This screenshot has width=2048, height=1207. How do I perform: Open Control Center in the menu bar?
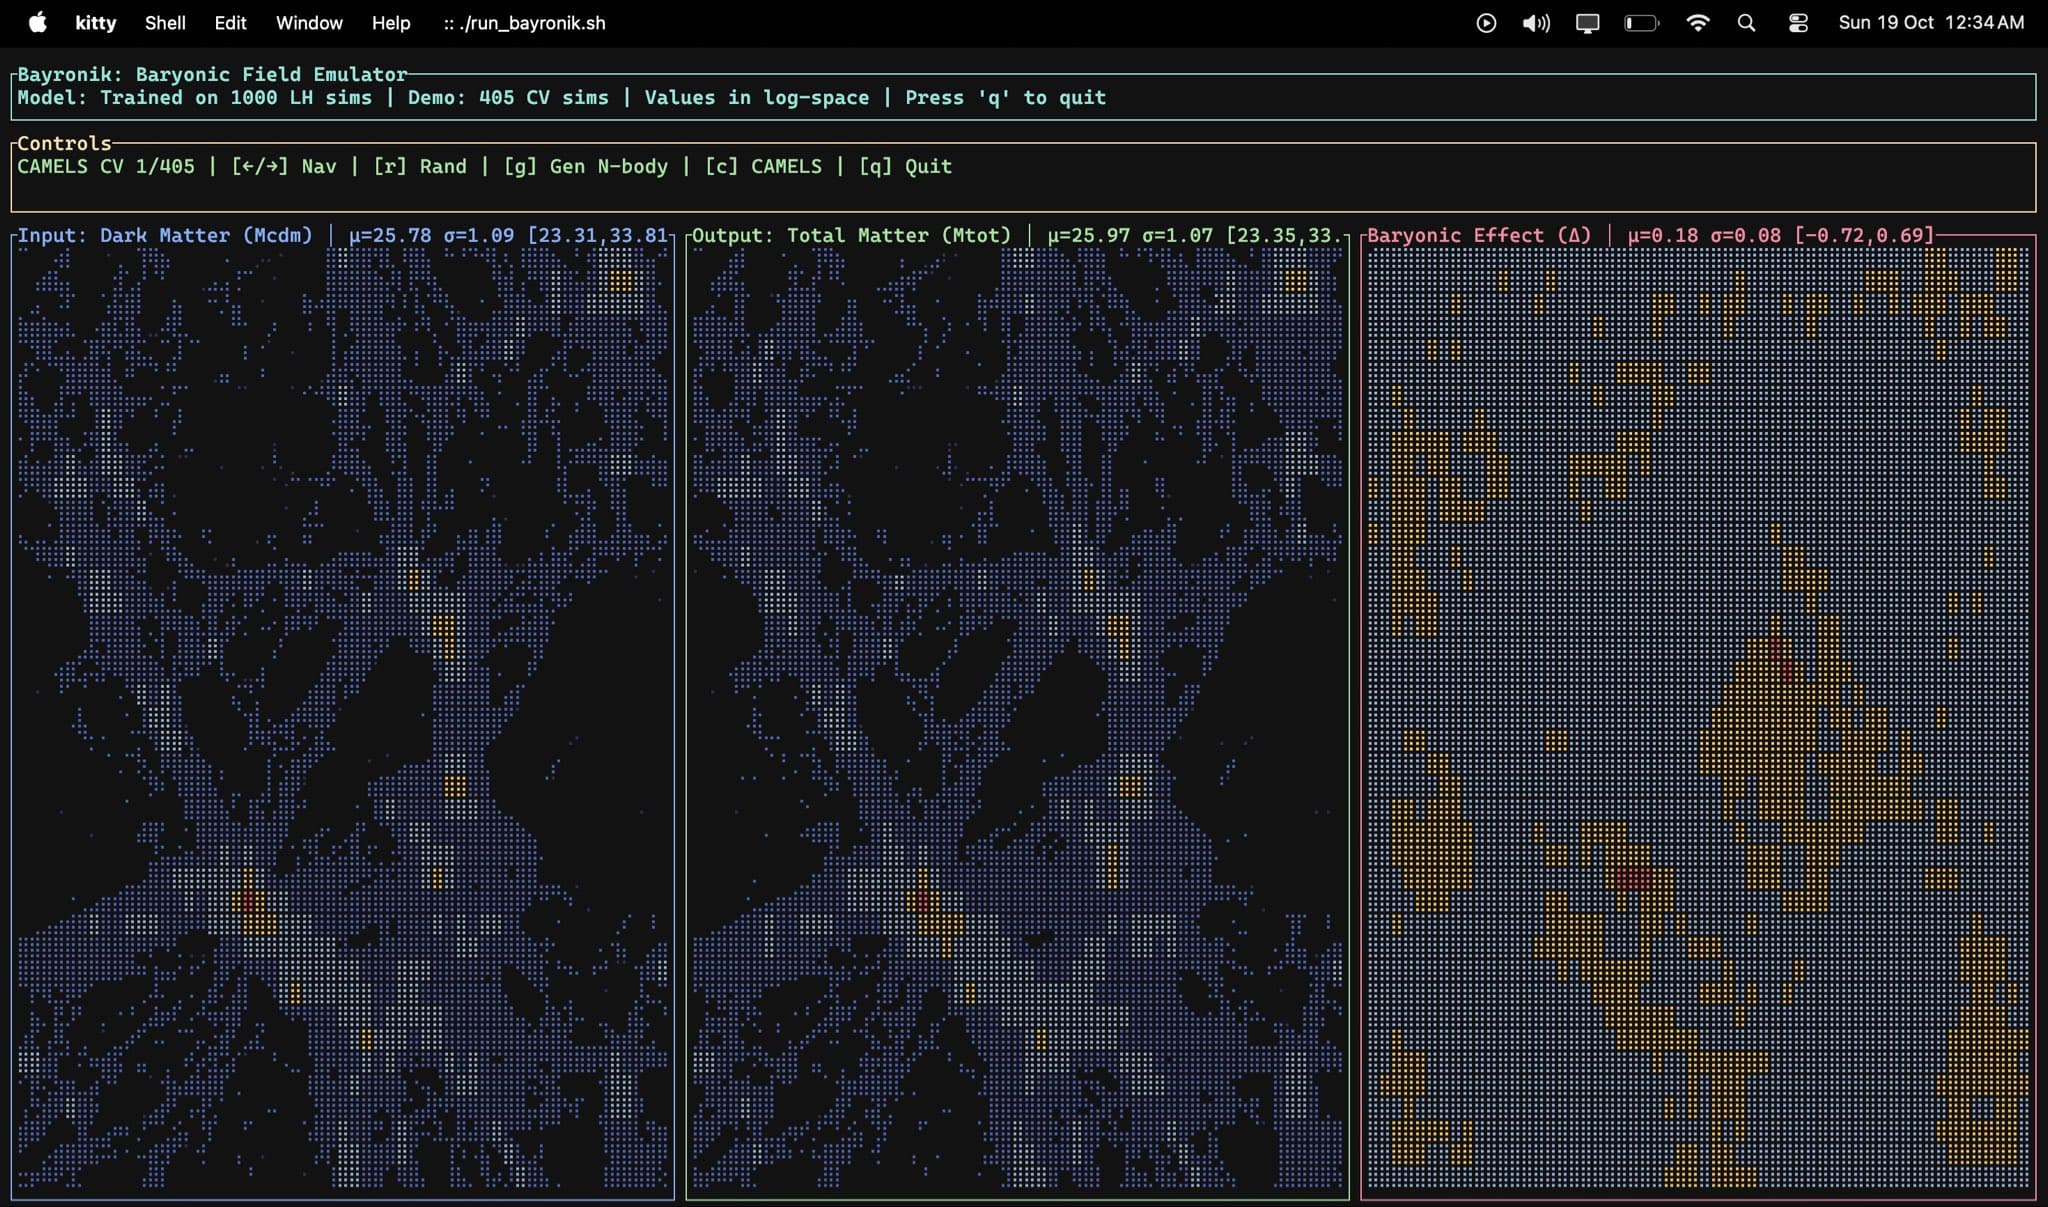pos(1799,22)
